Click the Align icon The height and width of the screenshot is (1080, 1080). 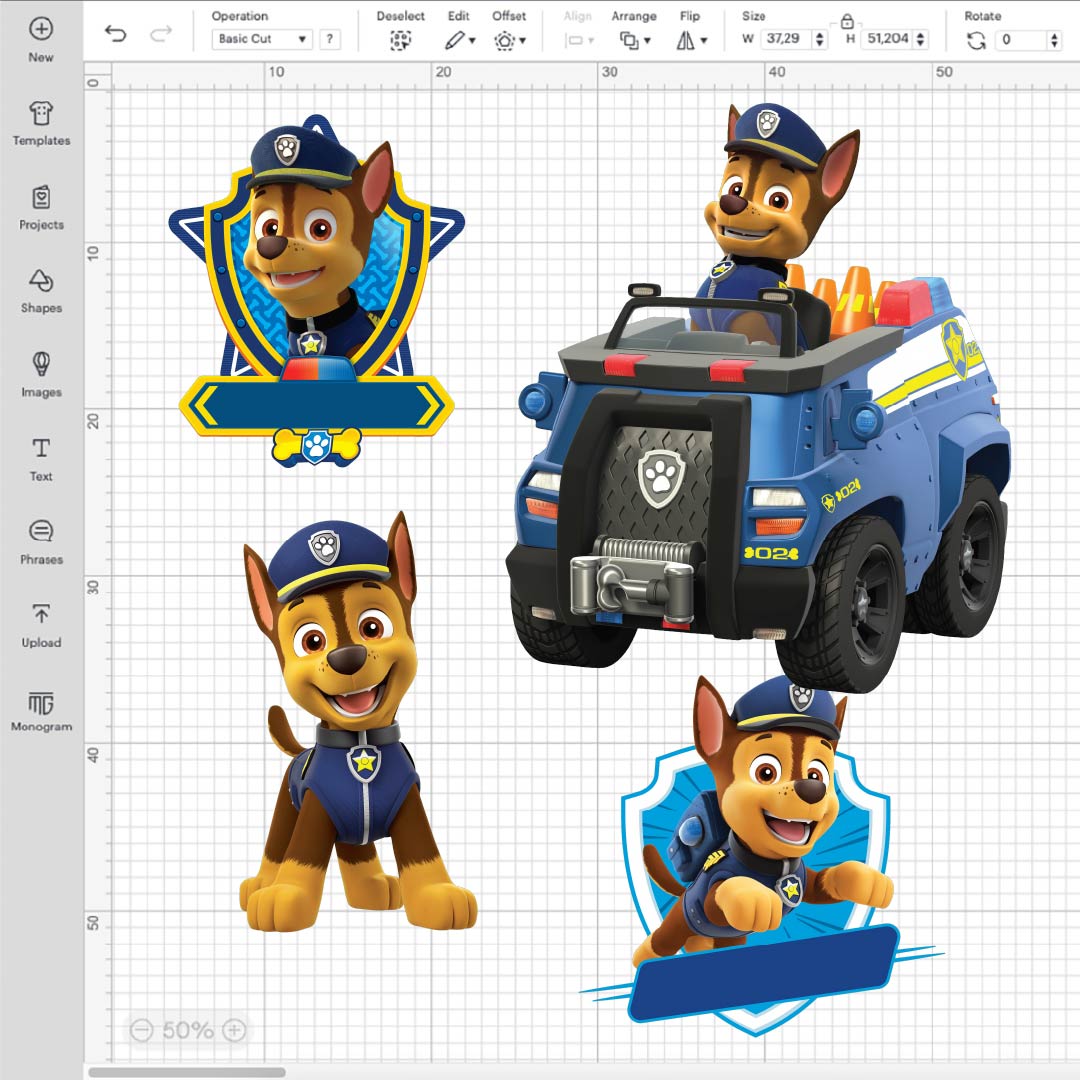point(574,41)
